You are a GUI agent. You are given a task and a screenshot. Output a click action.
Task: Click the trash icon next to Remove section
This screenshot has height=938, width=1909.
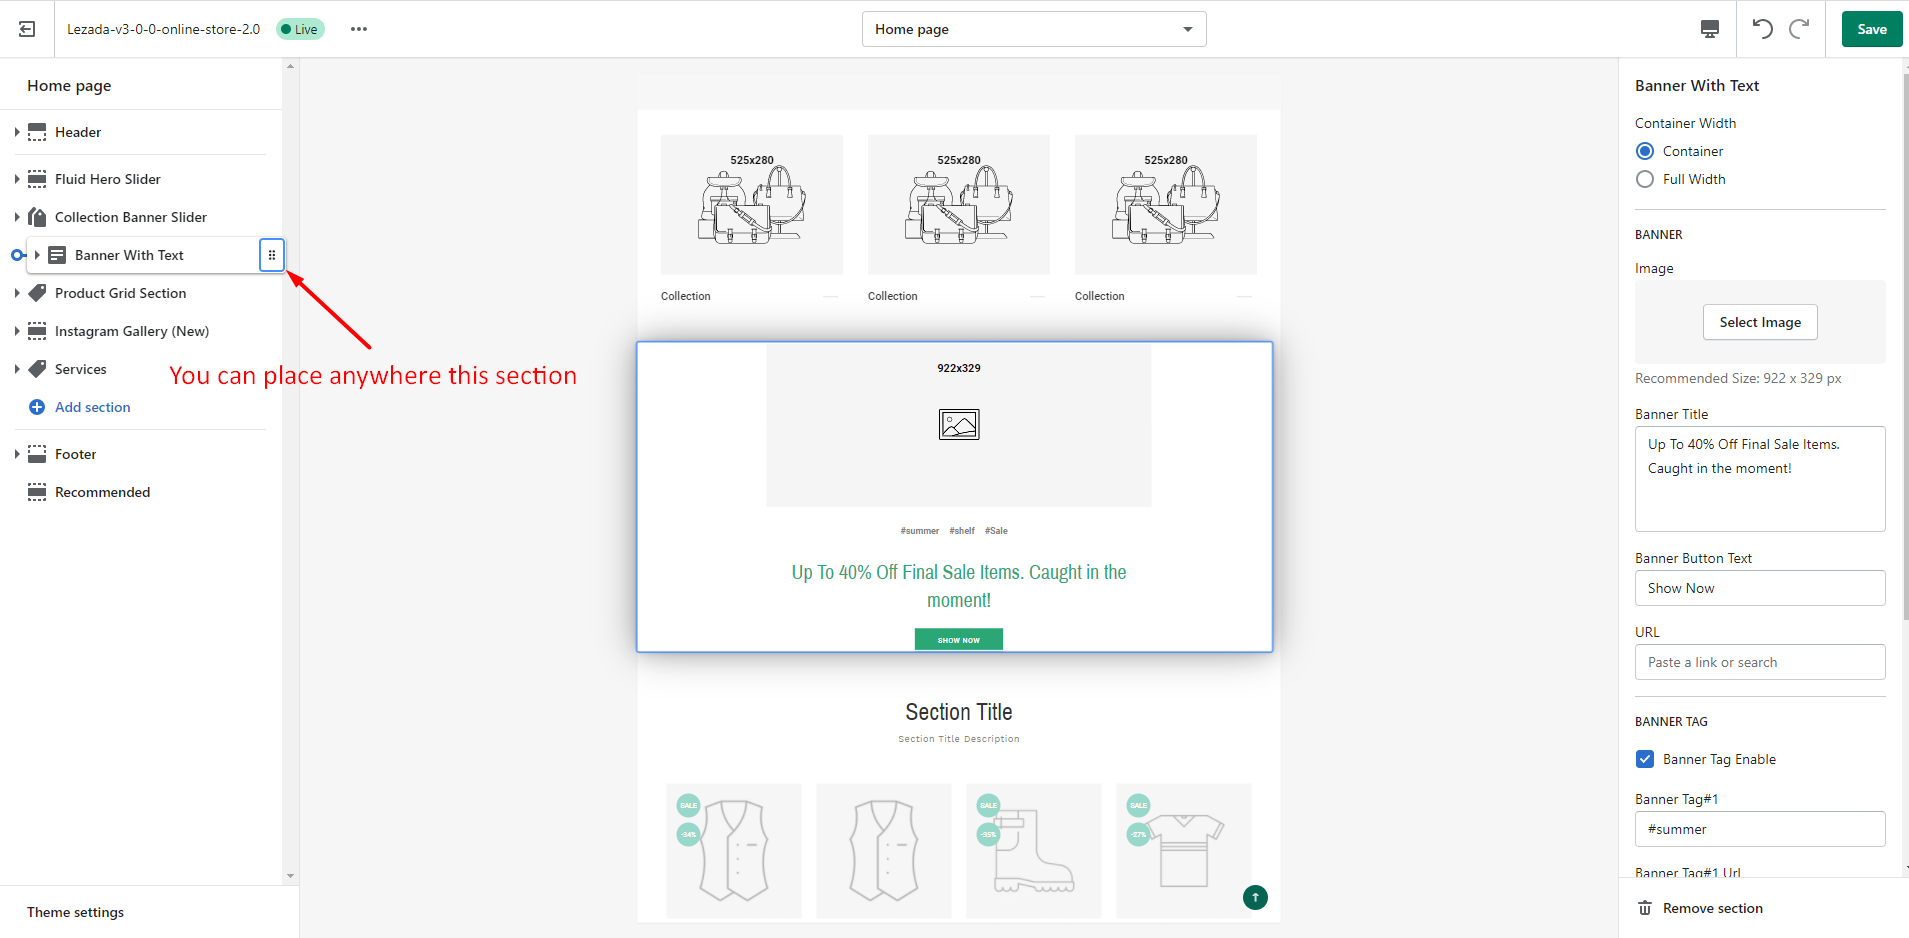1644,908
